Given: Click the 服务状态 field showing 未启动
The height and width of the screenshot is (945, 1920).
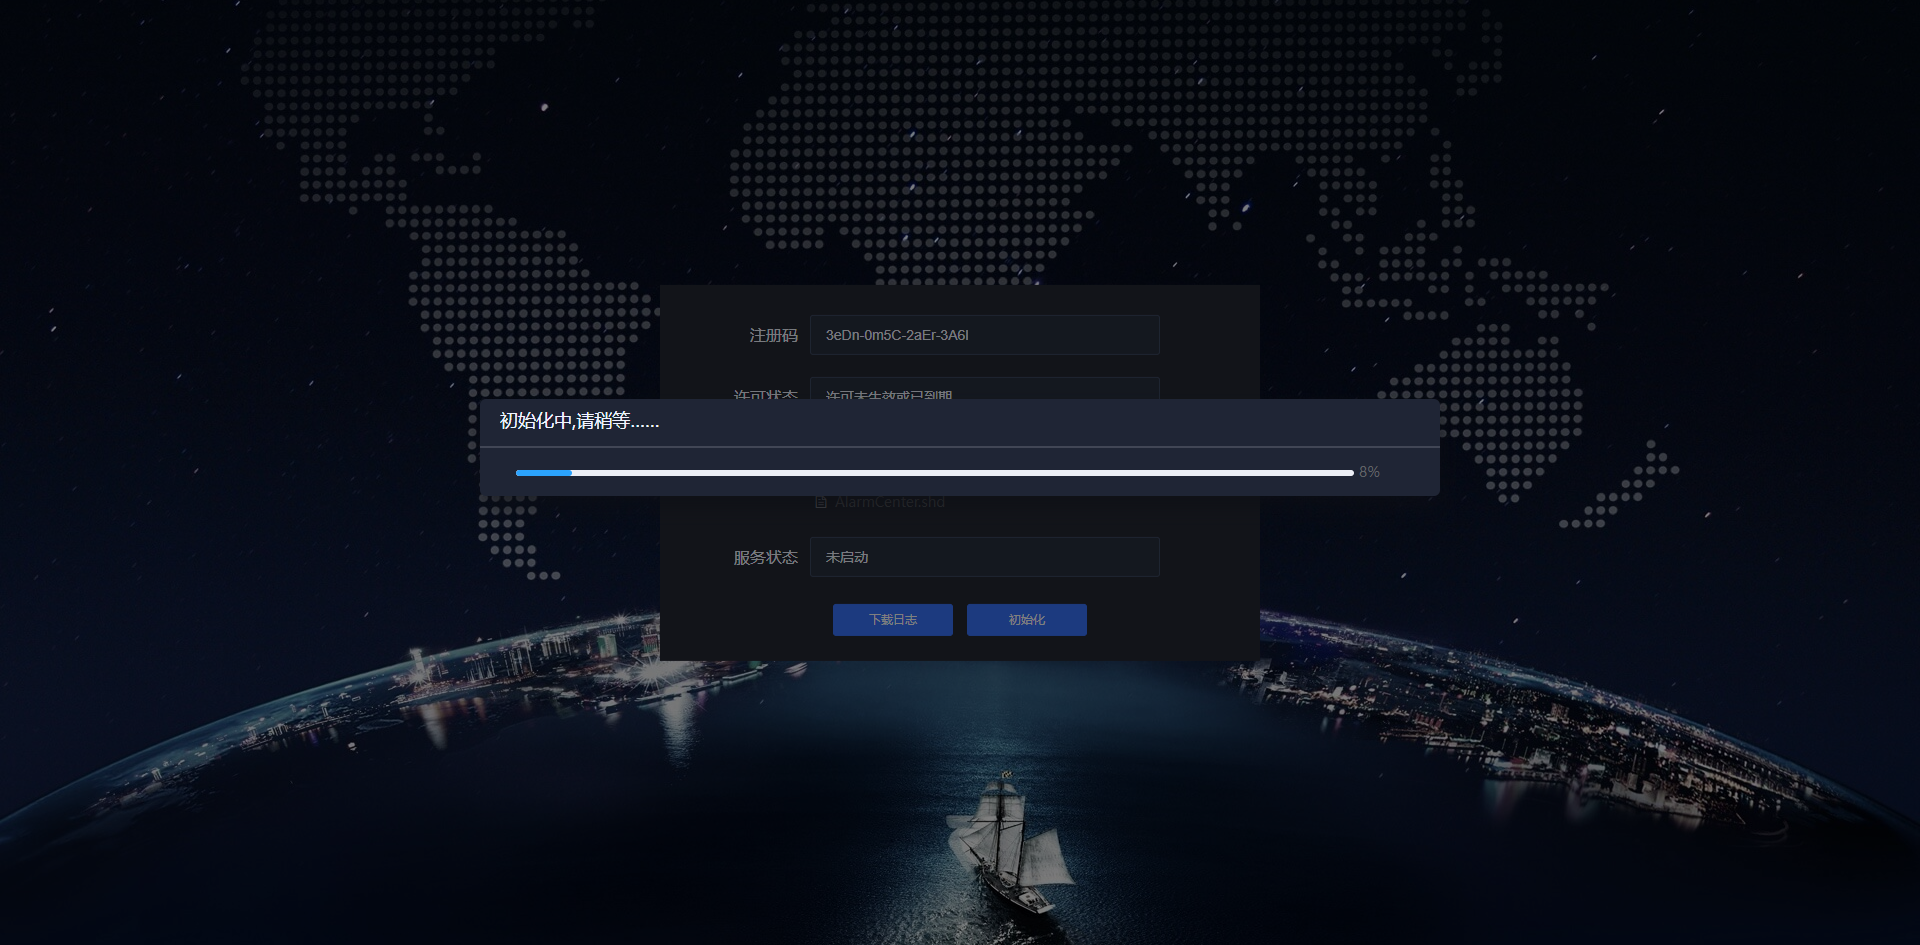Looking at the screenshot, I should (x=985, y=557).
